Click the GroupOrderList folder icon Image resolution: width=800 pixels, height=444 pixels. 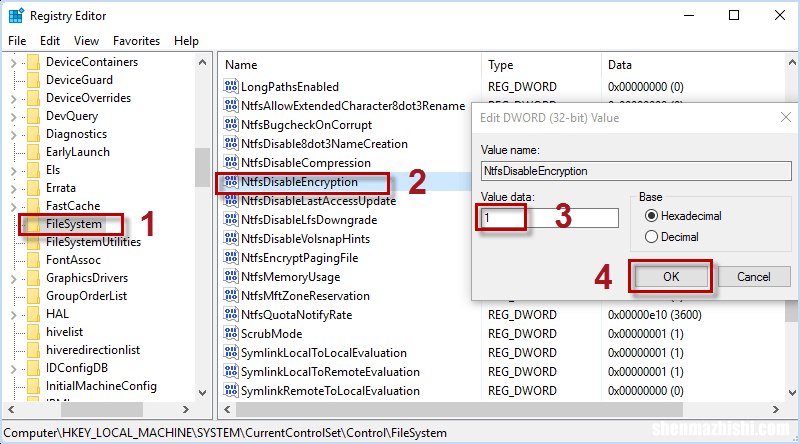coord(33,295)
